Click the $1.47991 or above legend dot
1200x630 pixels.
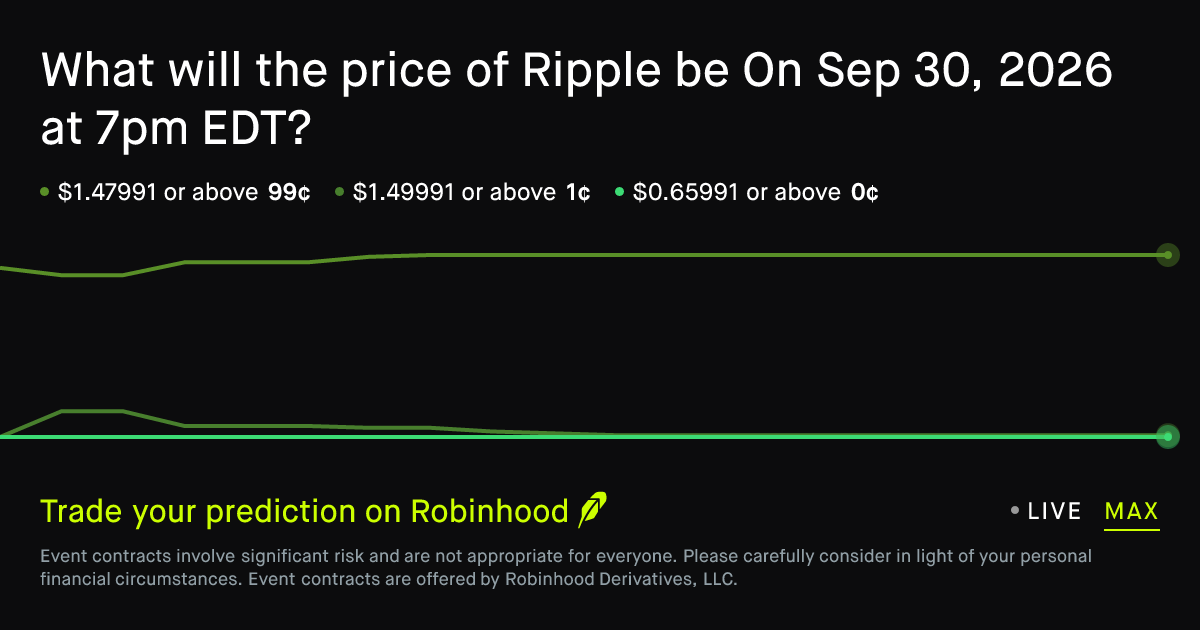(44, 192)
